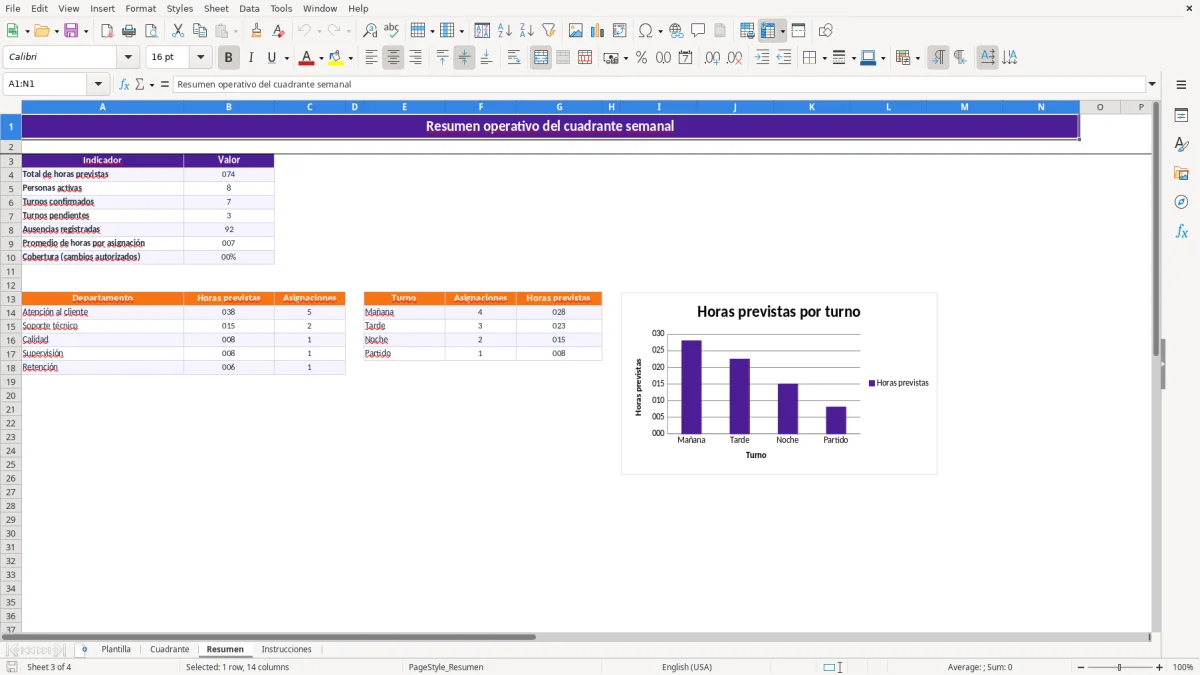Open the Background Color dropdown arrow
This screenshot has width=1200, height=675.
350,58
